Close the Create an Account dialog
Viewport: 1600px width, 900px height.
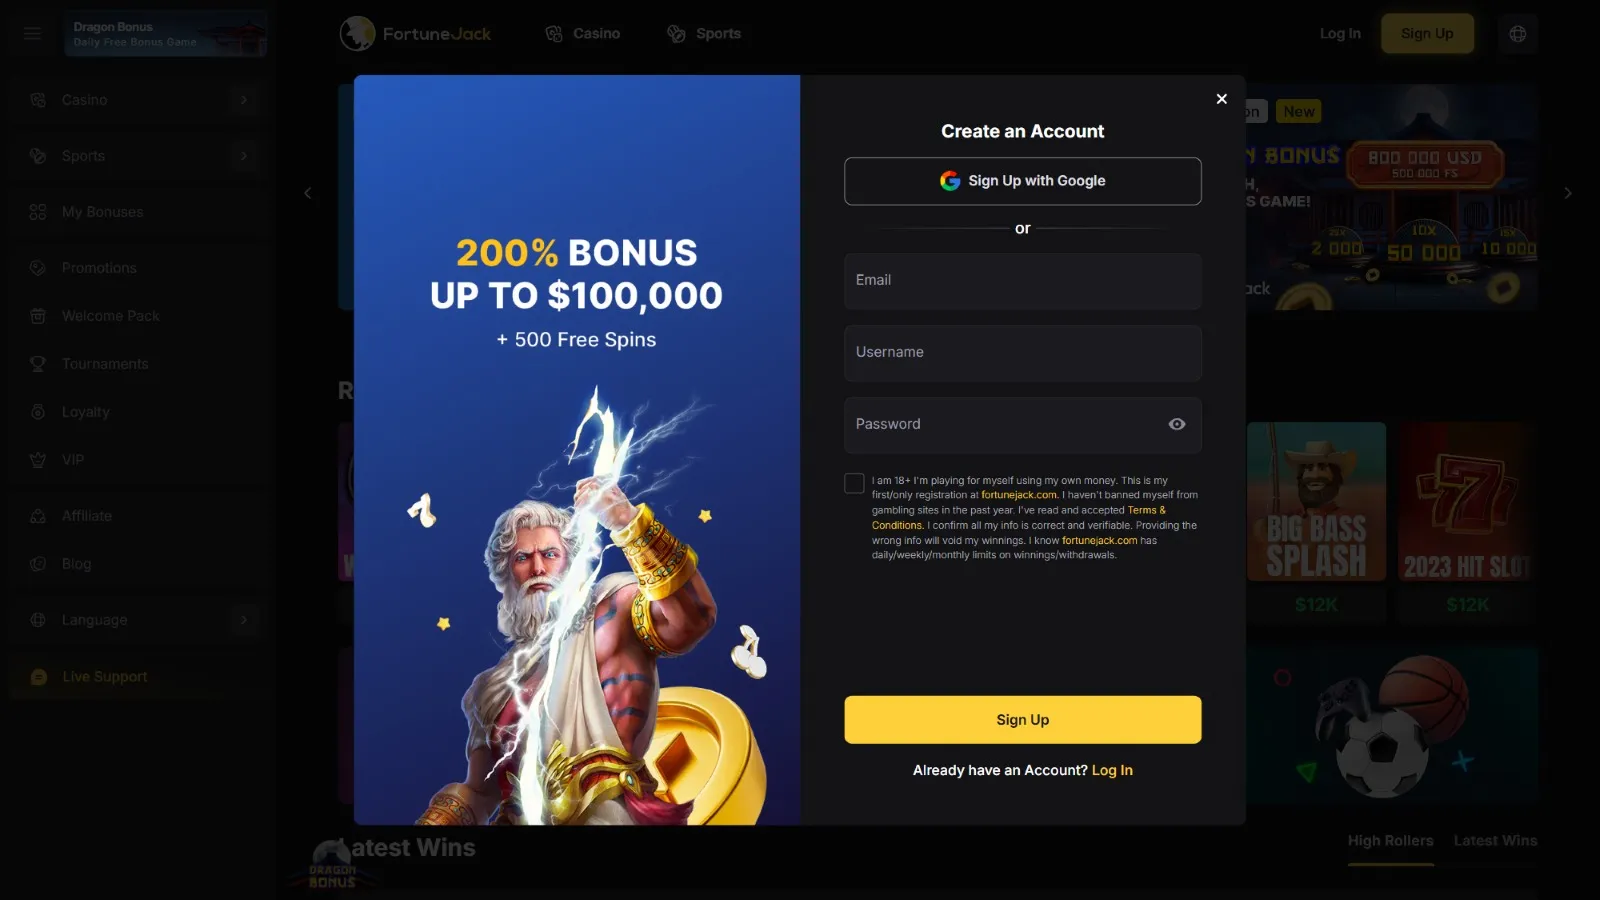[1221, 99]
